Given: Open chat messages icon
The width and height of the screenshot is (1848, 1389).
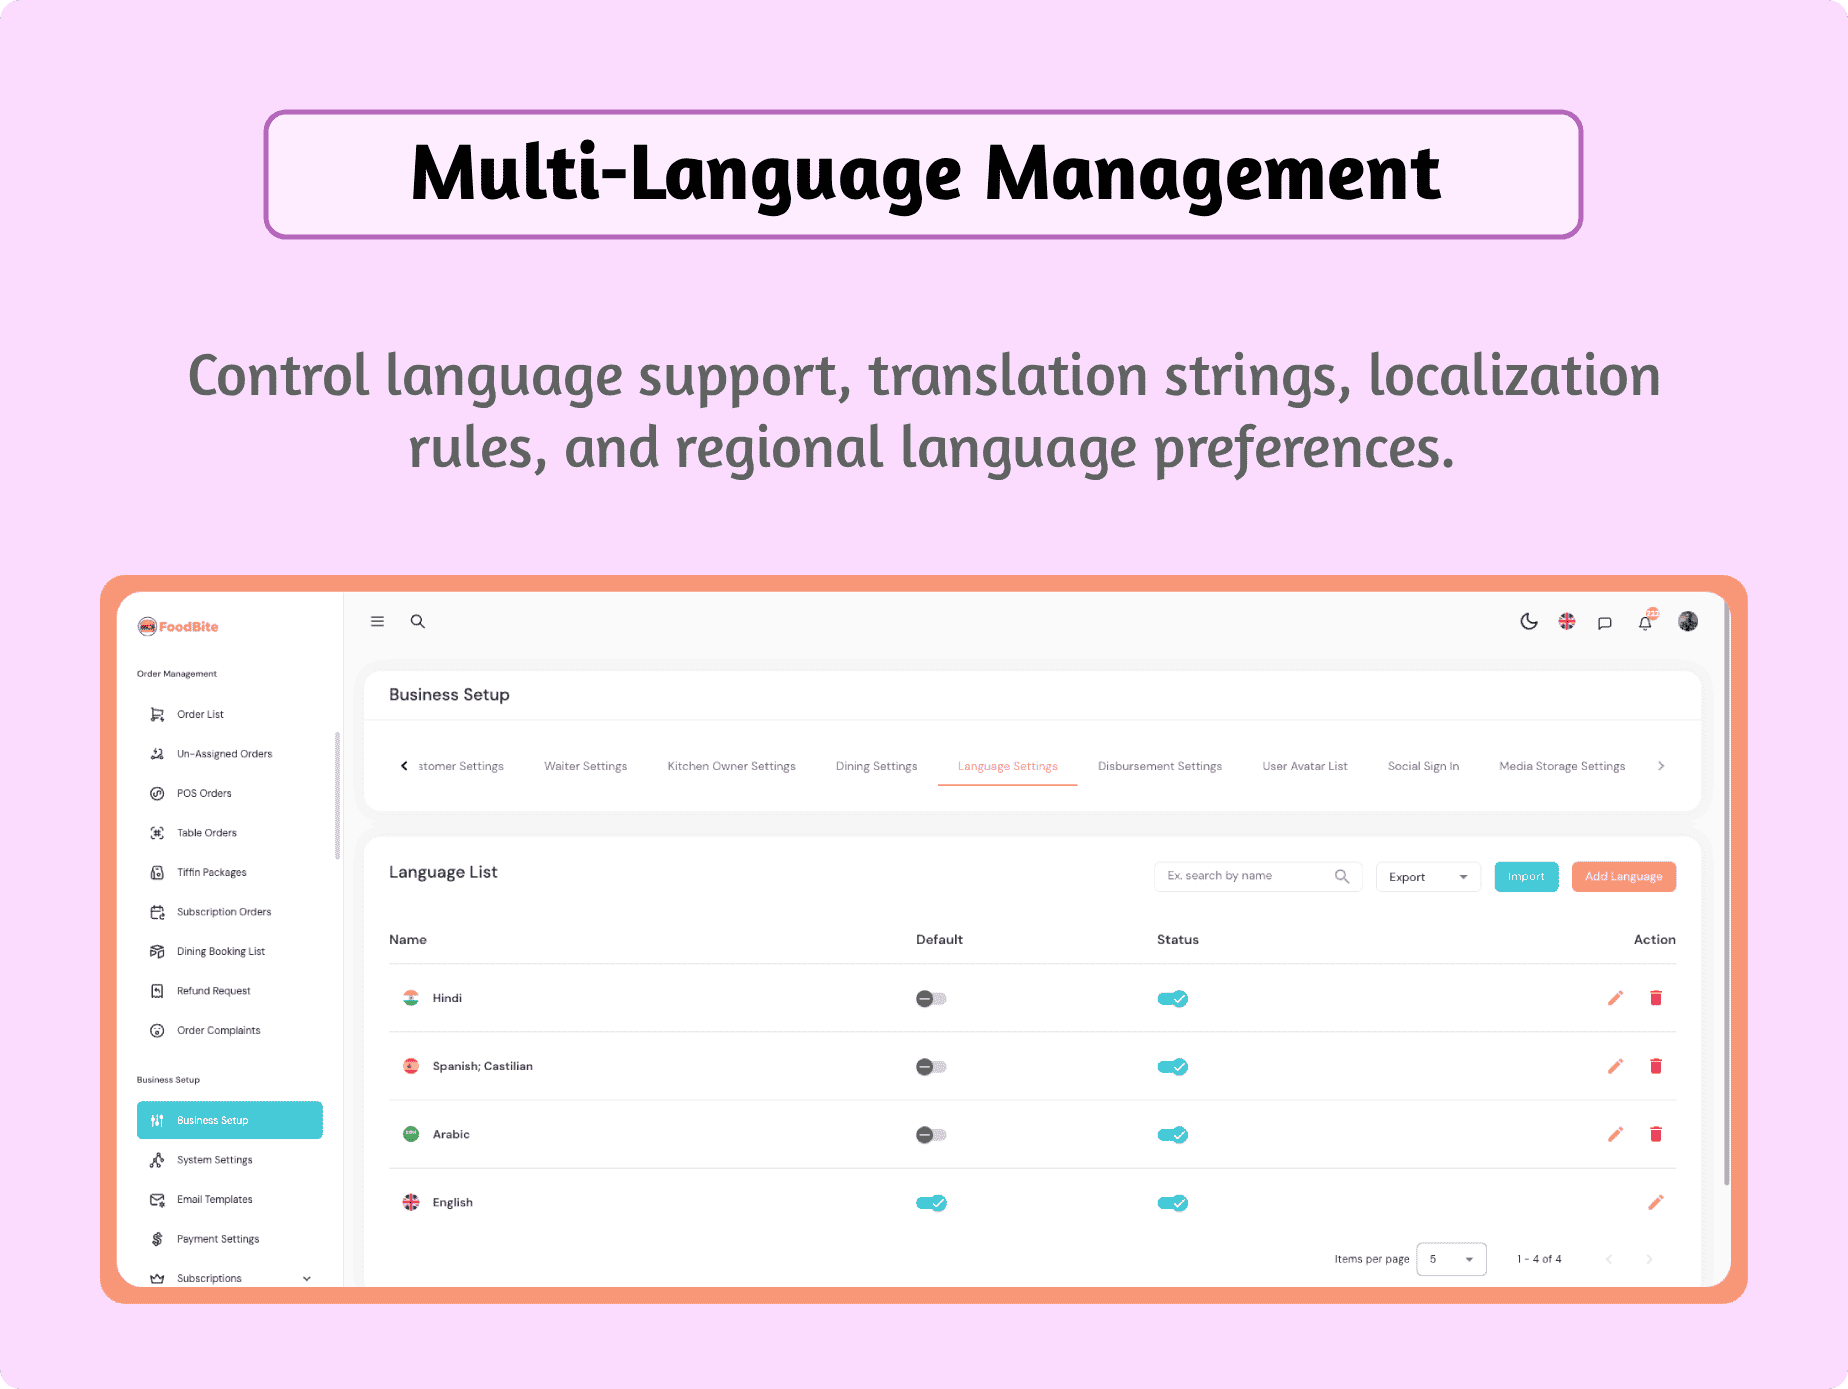Looking at the screenshot, I should pyautogui.click(x=1605, y=623).
